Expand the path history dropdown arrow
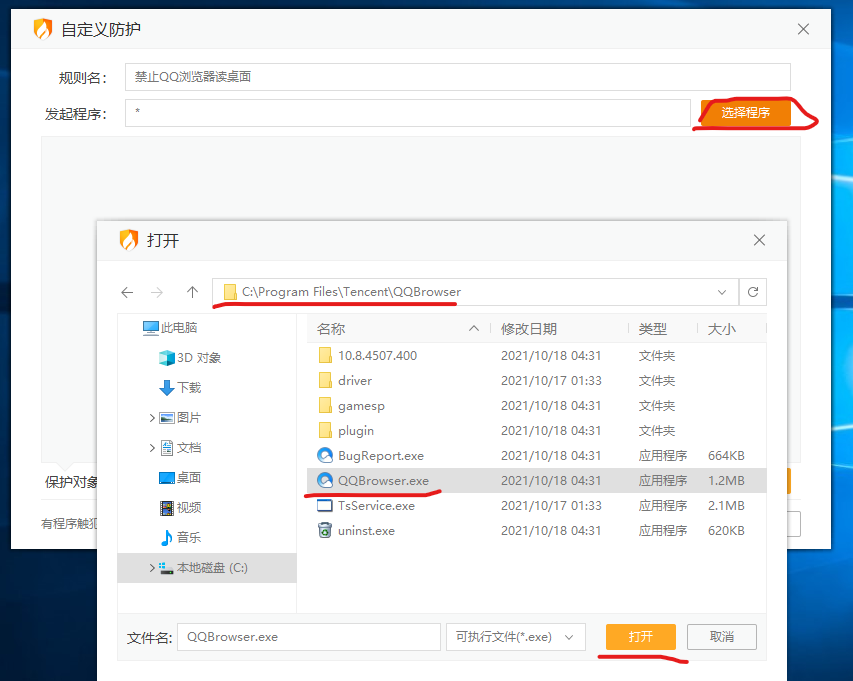 click(x=722, y=292)
